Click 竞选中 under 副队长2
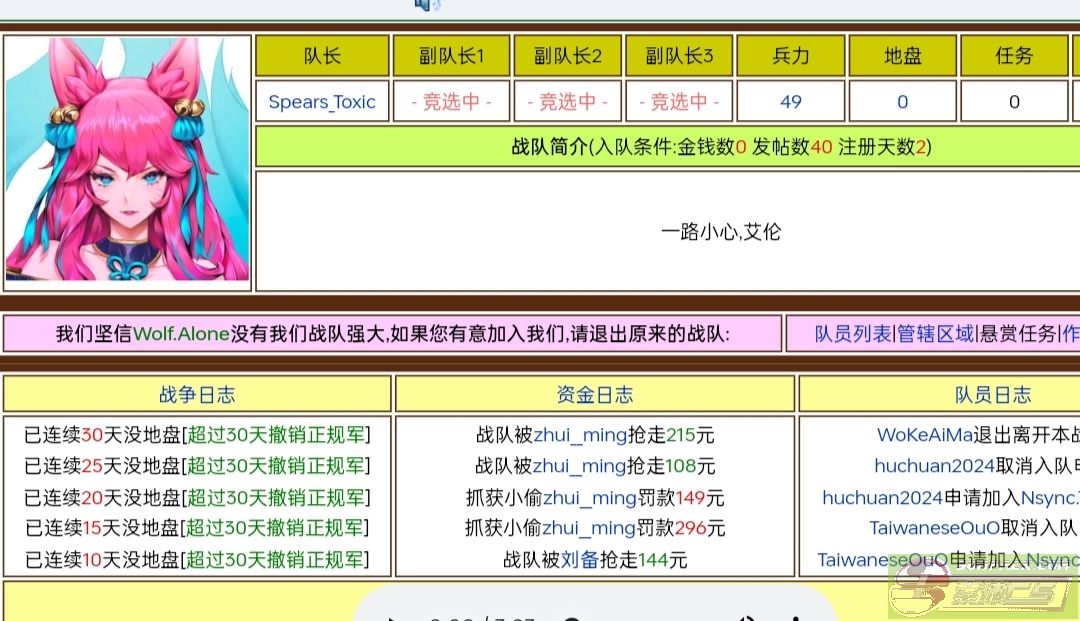This screenshot has width=1080, height=621. [x=568, y=102]
